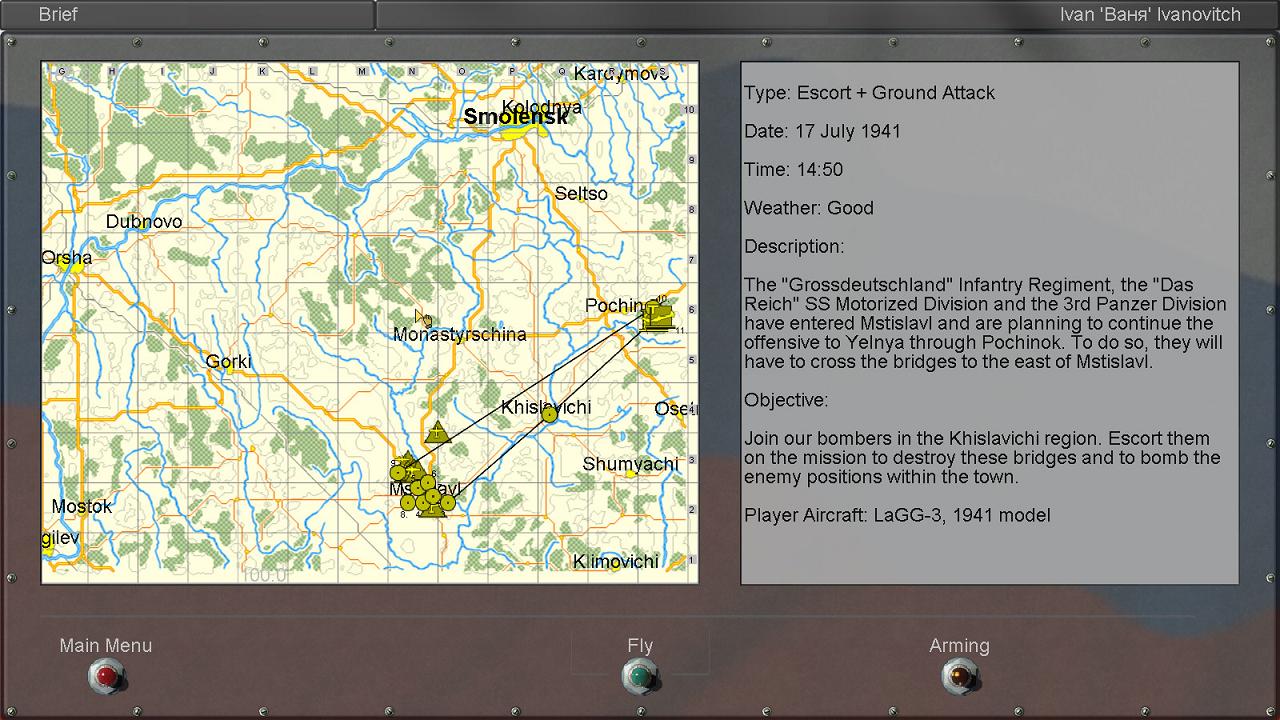Click the Smolensk city label on the map
The width and height of the screenshot is (1280, 720).
(x=515, y=117)
